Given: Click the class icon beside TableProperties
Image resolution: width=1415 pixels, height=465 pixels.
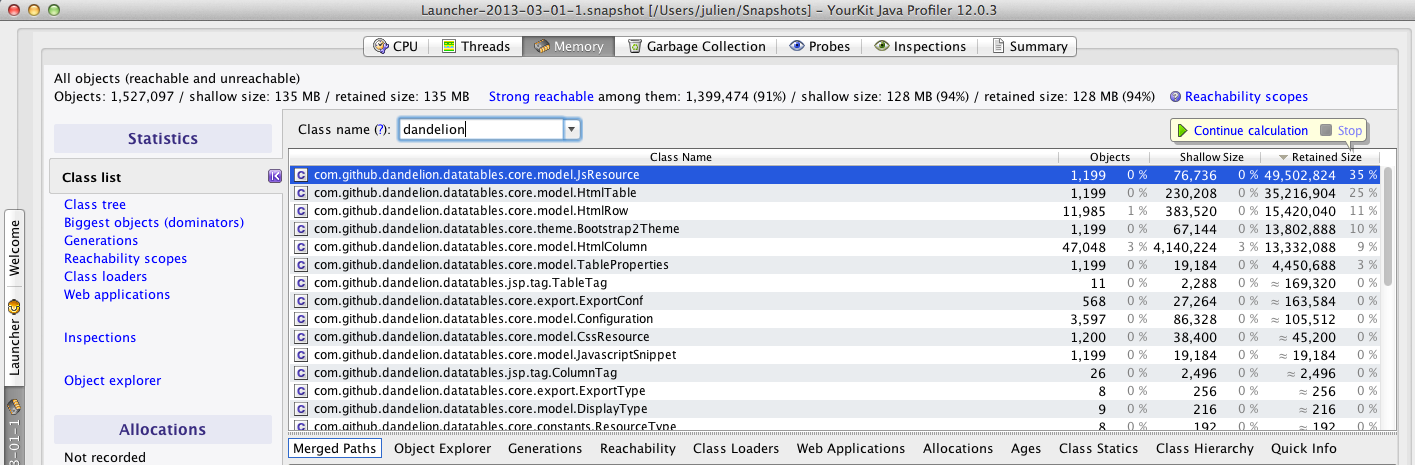Looking at the screenshot, I should (x=300, y=265).
